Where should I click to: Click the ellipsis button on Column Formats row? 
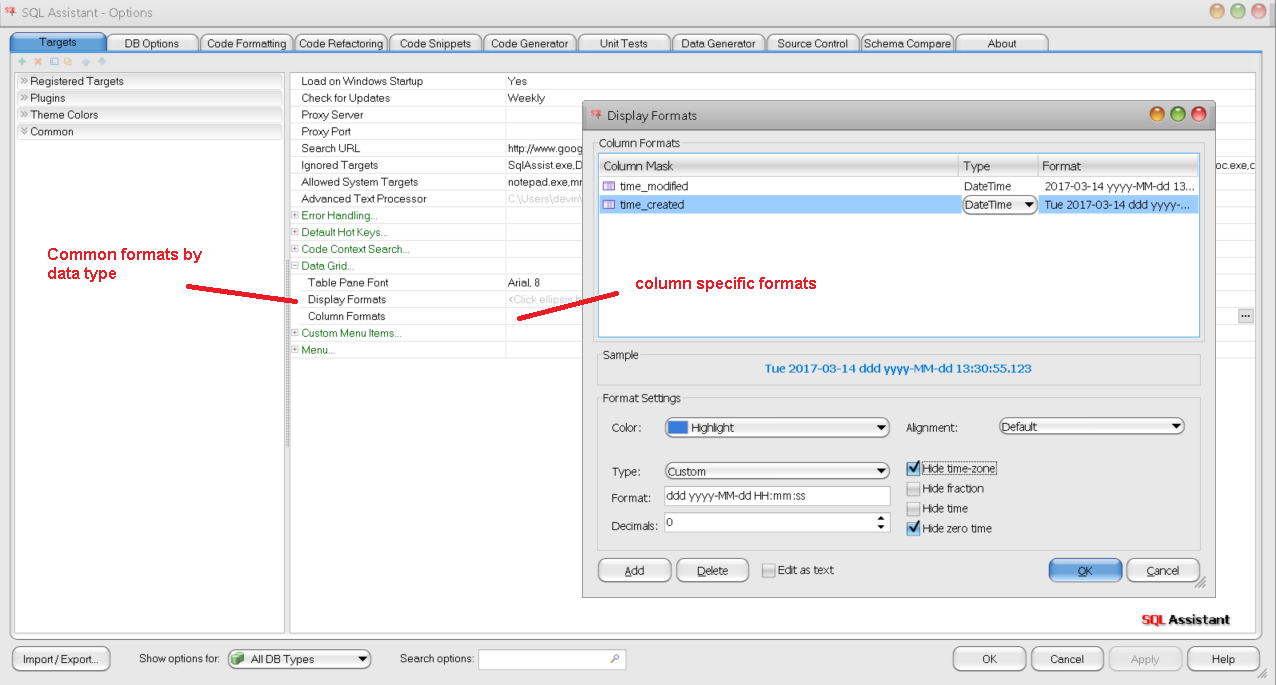click(1245, 316)
